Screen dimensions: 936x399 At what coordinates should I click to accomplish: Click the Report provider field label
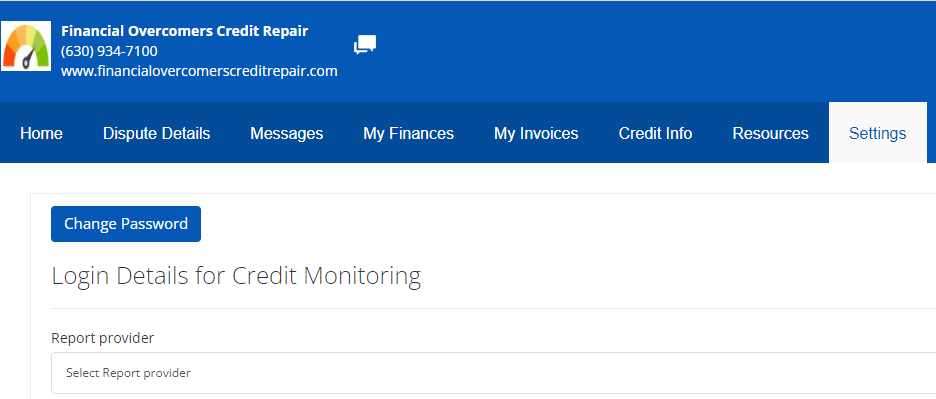click(103, 338)
